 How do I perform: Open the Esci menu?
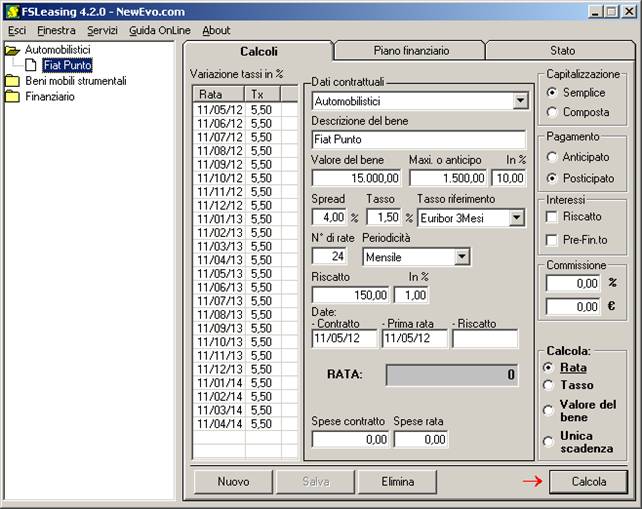point(17,31)
